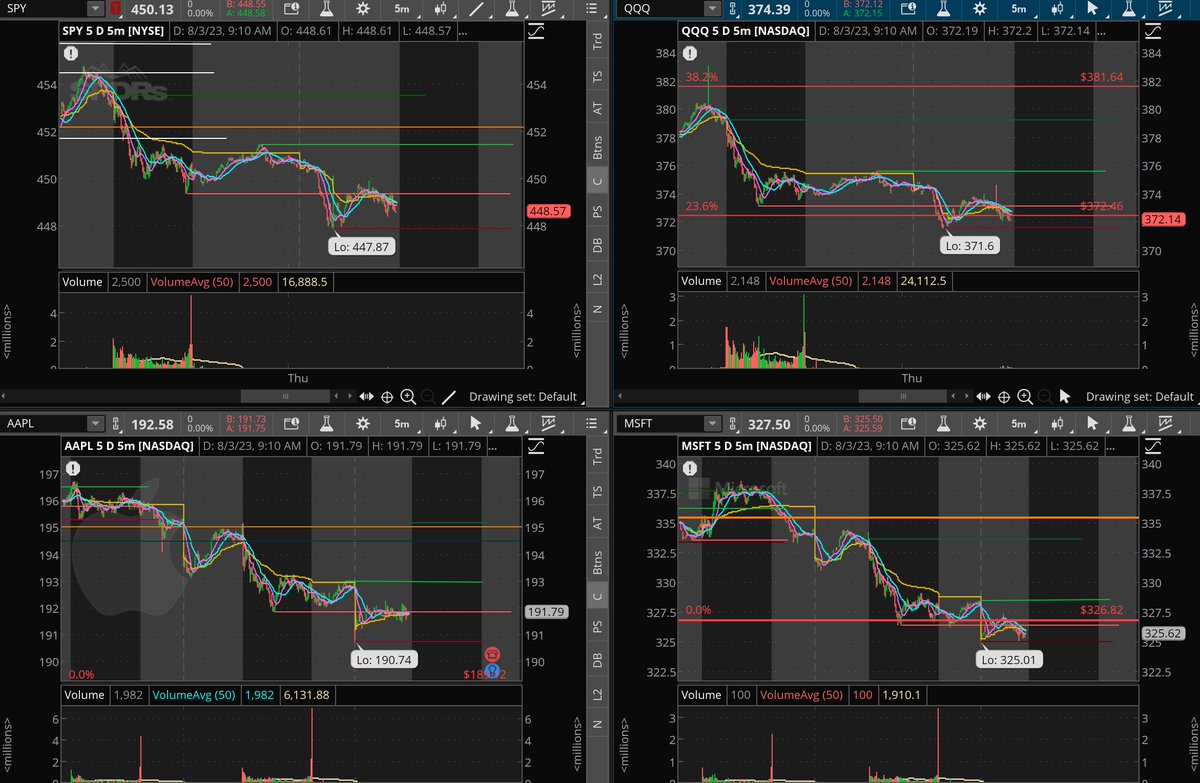The image size is (1200, 783).
Task: Open chart settings gear in SPY panel
Action: click(x=362, y=9)
